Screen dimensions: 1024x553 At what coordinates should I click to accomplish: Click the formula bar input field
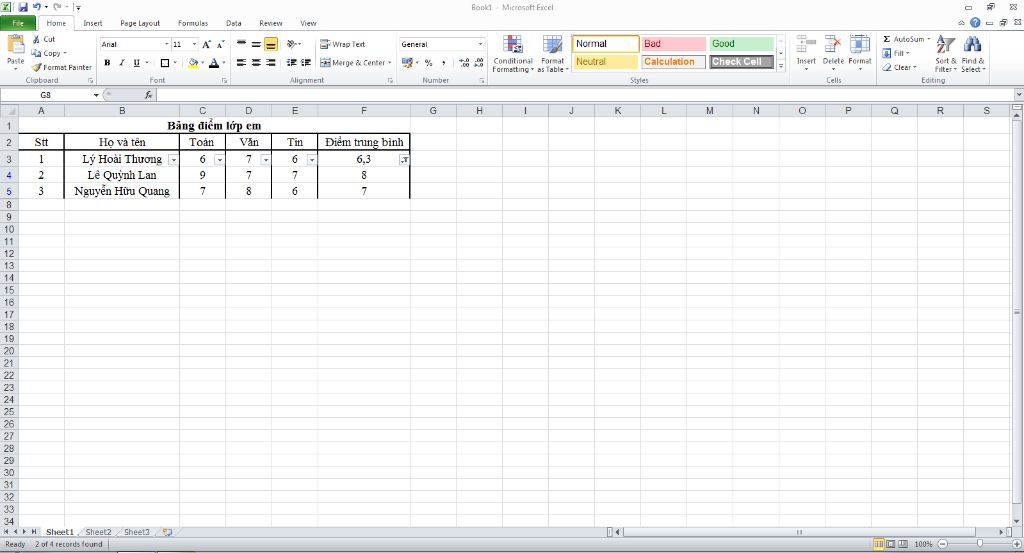click(x=584, y=95)
